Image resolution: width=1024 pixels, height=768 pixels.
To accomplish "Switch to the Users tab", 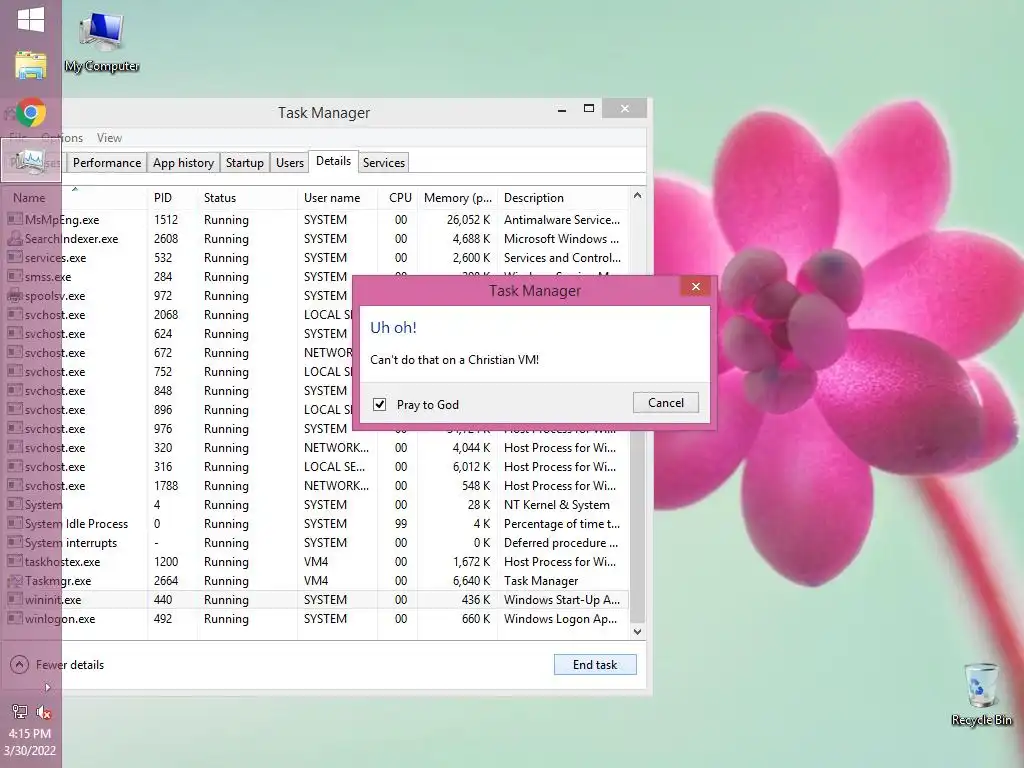I will (289, 163).
